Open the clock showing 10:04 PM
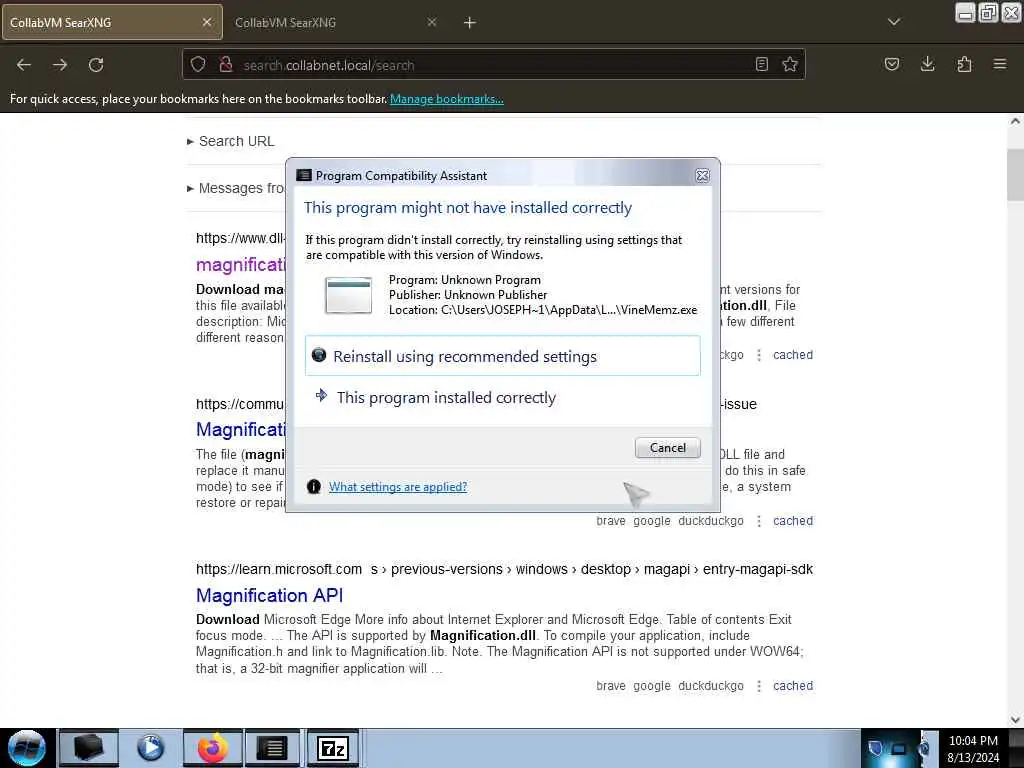The image size is (1024, 768). tap(973, 748)
